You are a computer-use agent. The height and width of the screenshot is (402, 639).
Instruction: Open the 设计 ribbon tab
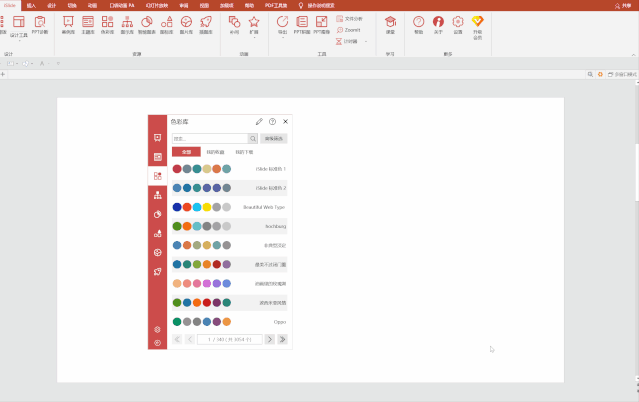coord(51,5)
